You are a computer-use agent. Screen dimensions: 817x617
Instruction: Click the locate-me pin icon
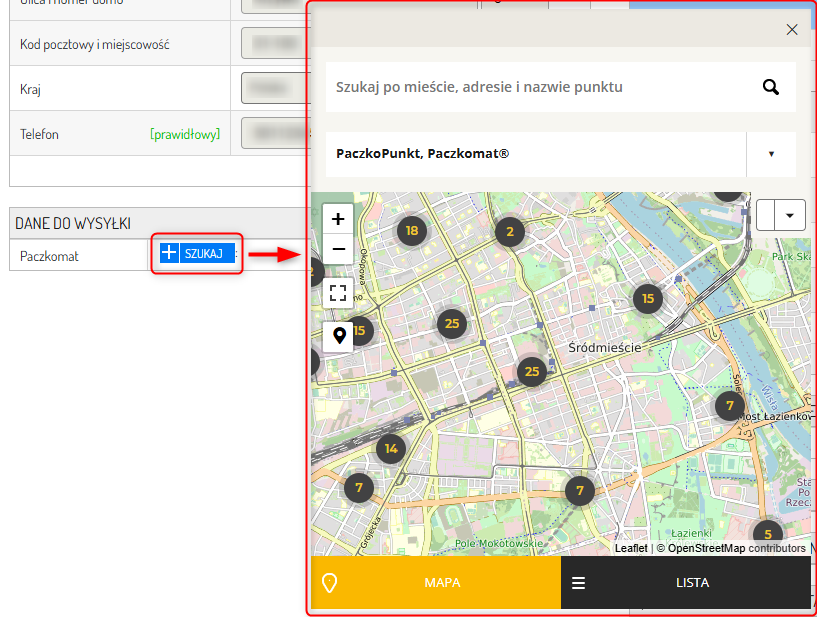(x=339, y=336)
